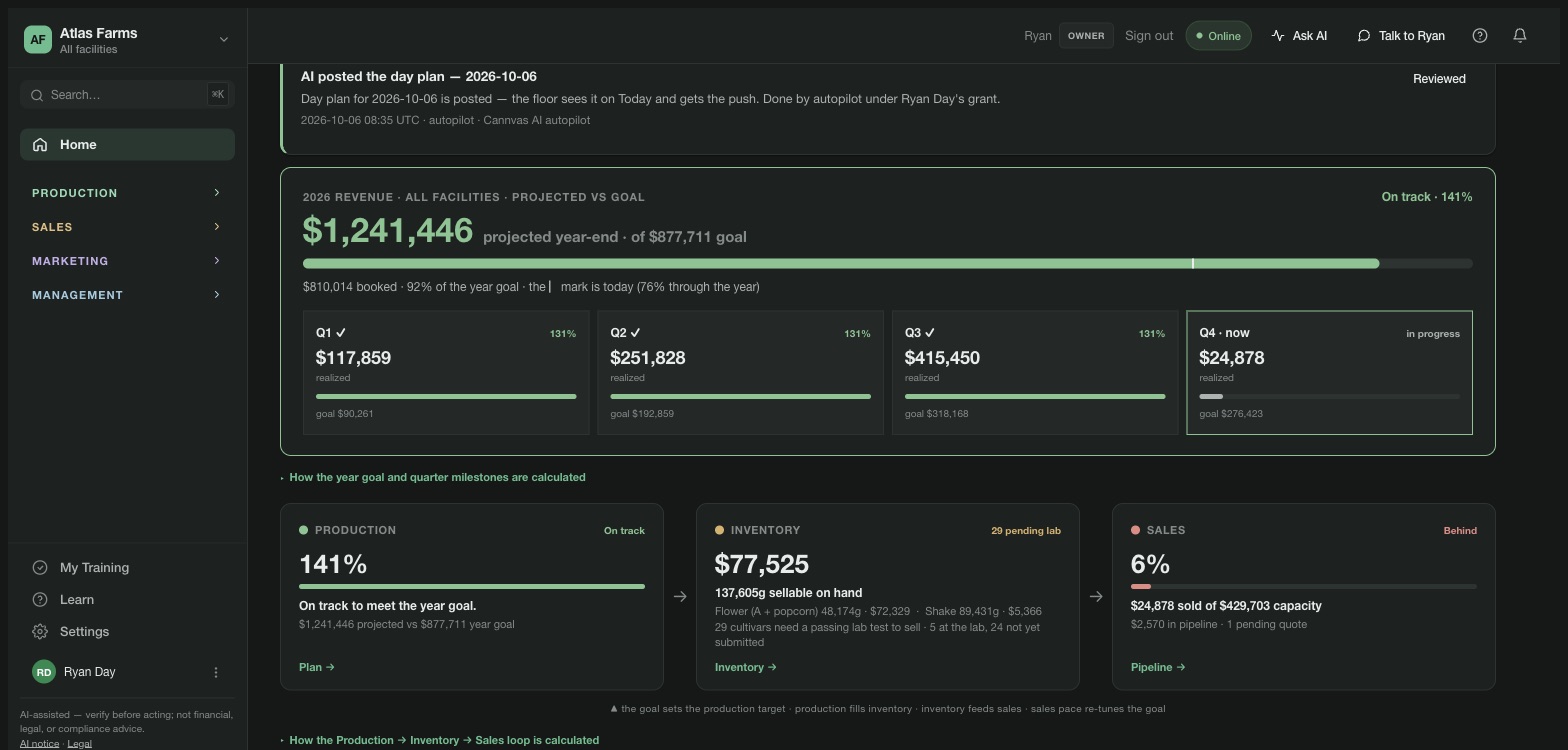Open the Pipeline link in Sales card
1568x750 pixels.
(x=1158, y=667)
